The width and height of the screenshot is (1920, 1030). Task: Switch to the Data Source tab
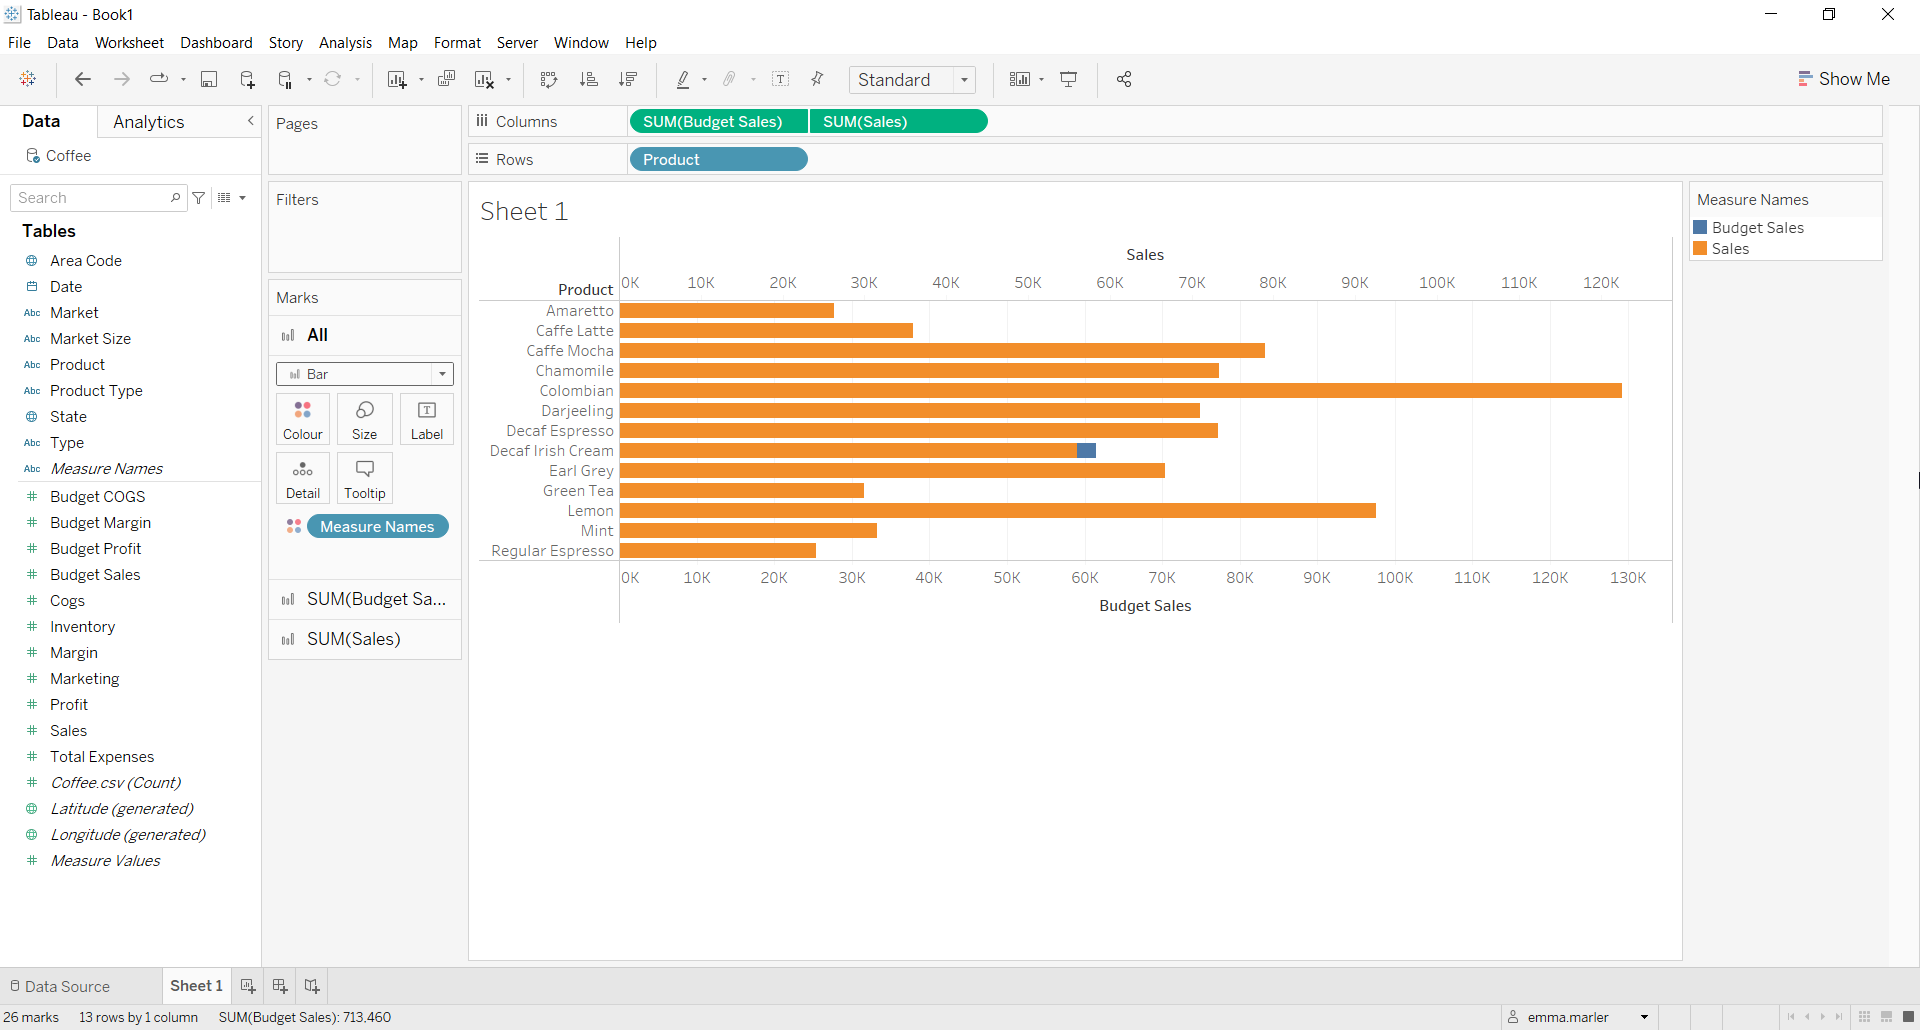click(66, 986)
